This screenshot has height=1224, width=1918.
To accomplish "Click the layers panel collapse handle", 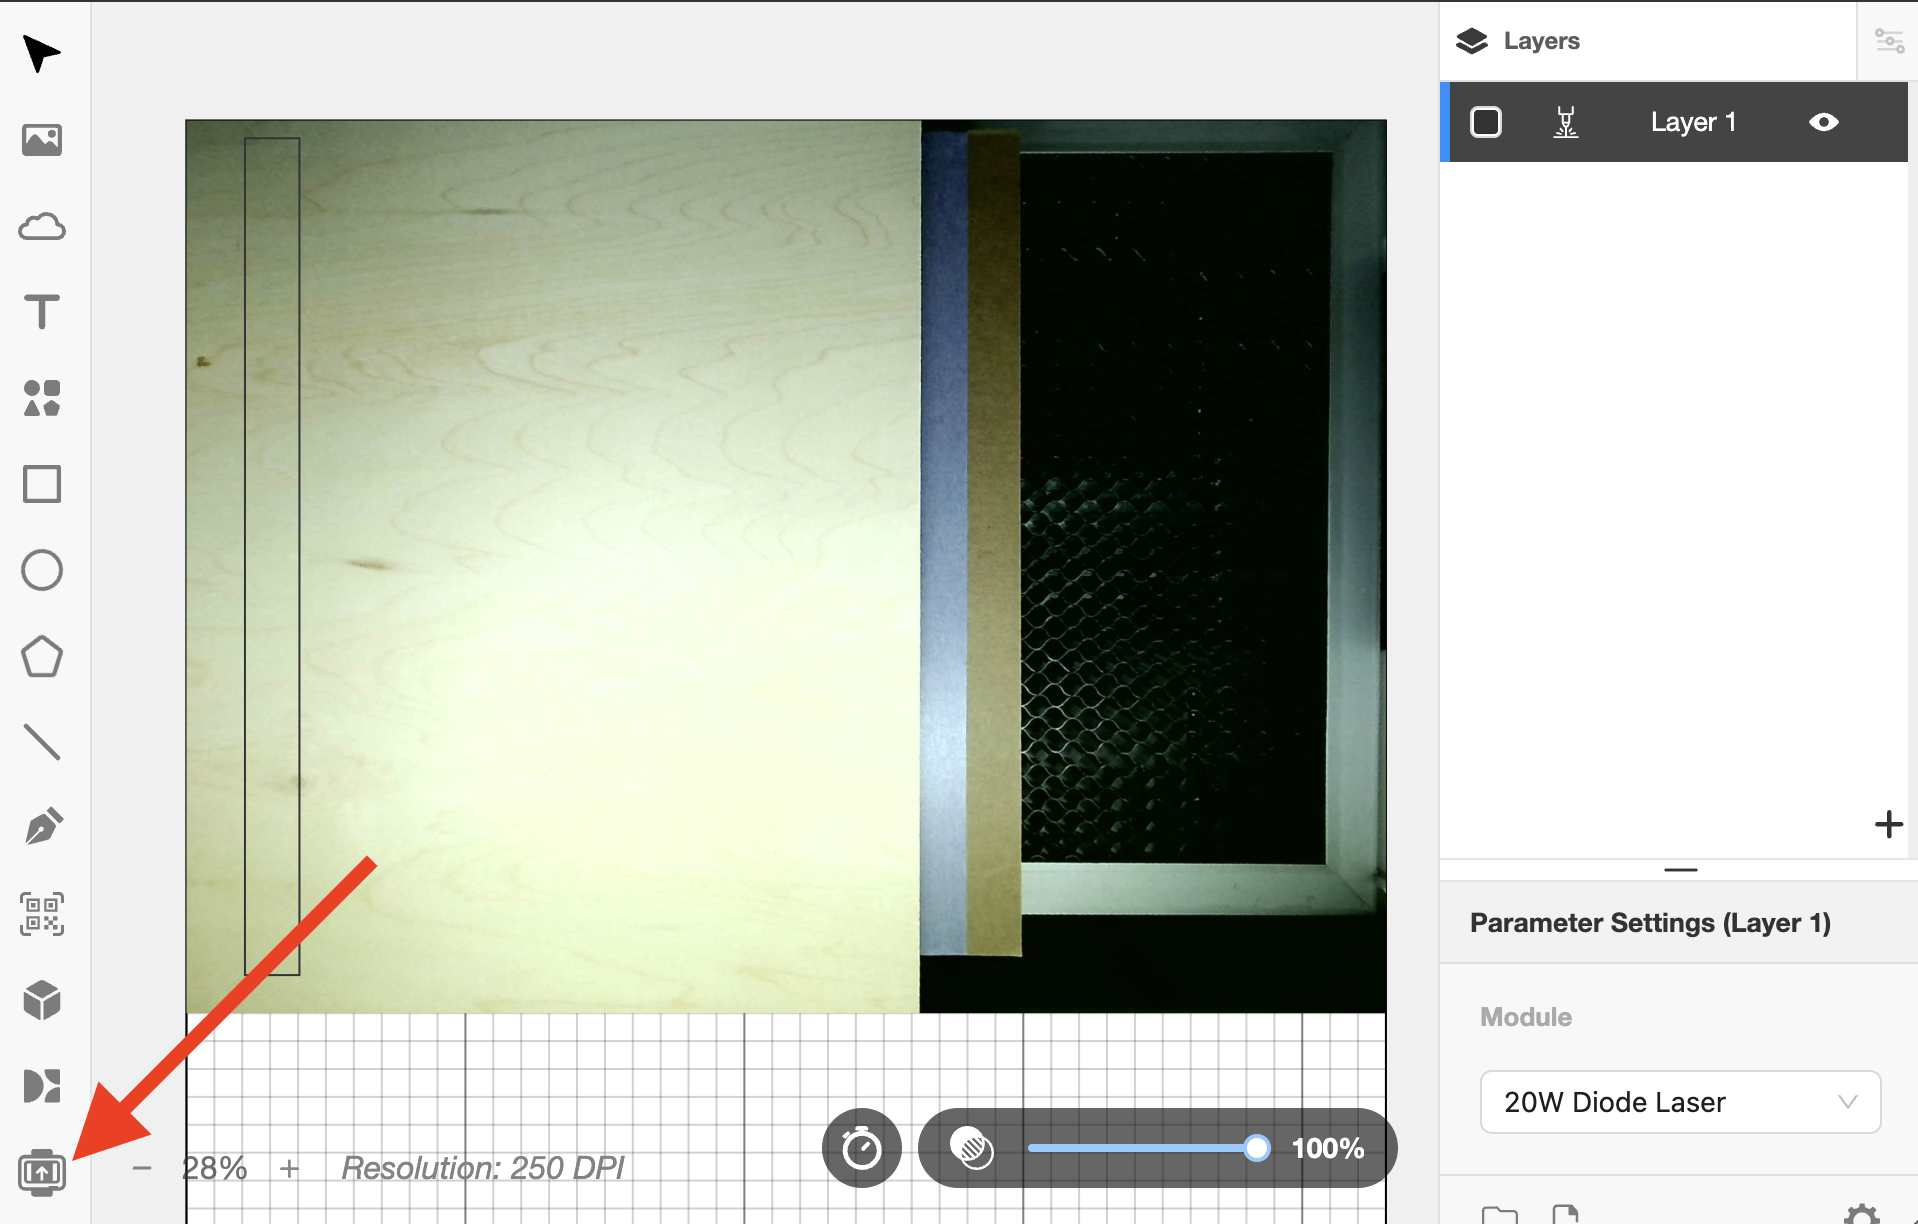I will [1681, 870].
